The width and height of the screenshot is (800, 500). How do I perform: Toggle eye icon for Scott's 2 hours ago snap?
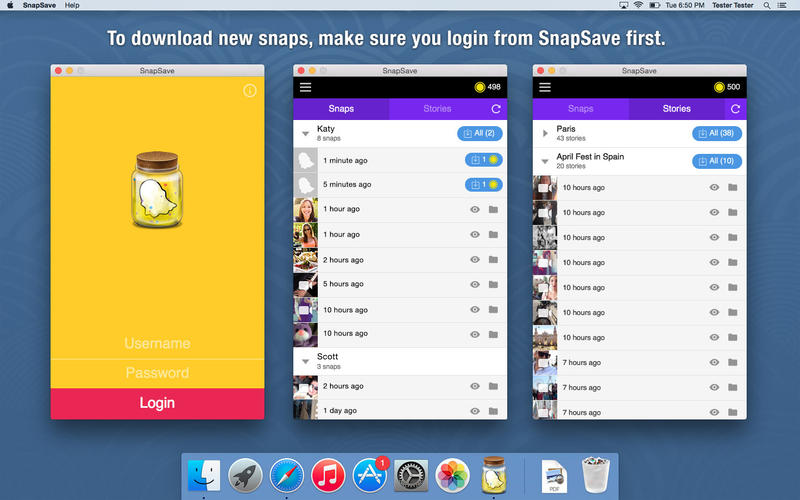475,386
